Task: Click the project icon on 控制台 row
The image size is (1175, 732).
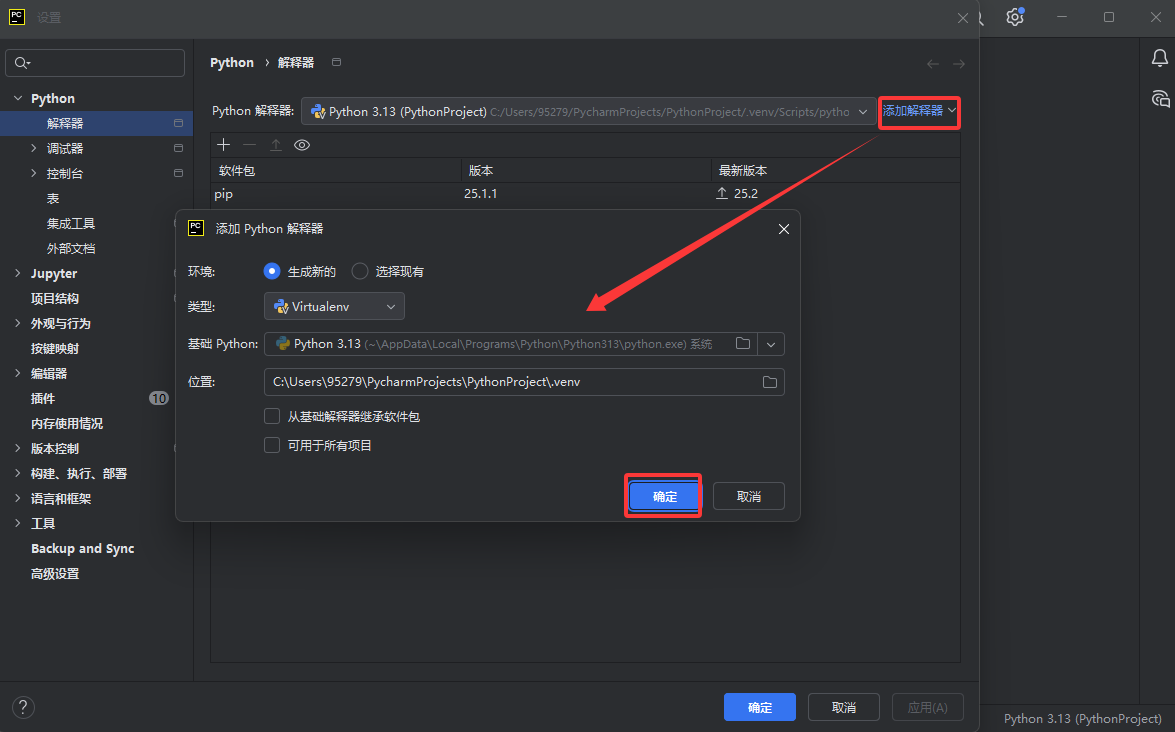Action: click(x=178, y=173)
